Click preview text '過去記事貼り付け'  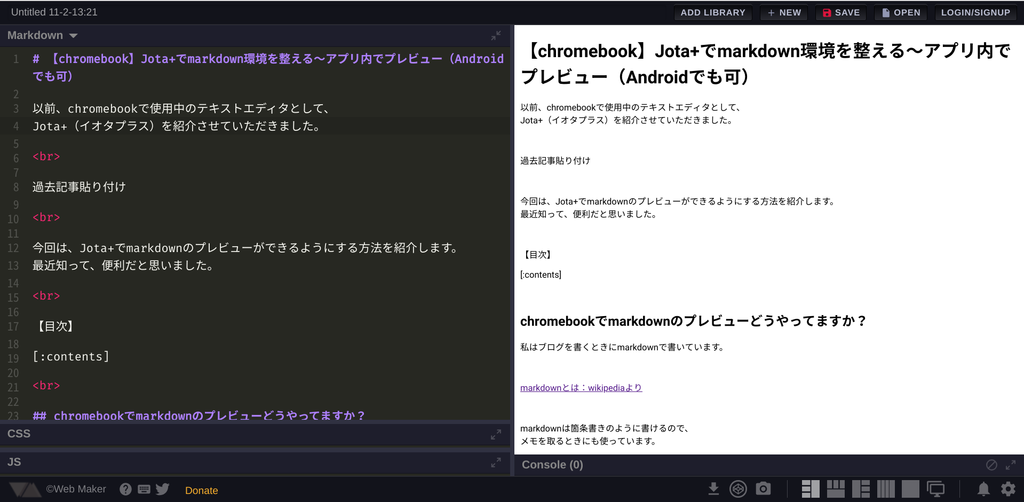click(x=556, y=161)
